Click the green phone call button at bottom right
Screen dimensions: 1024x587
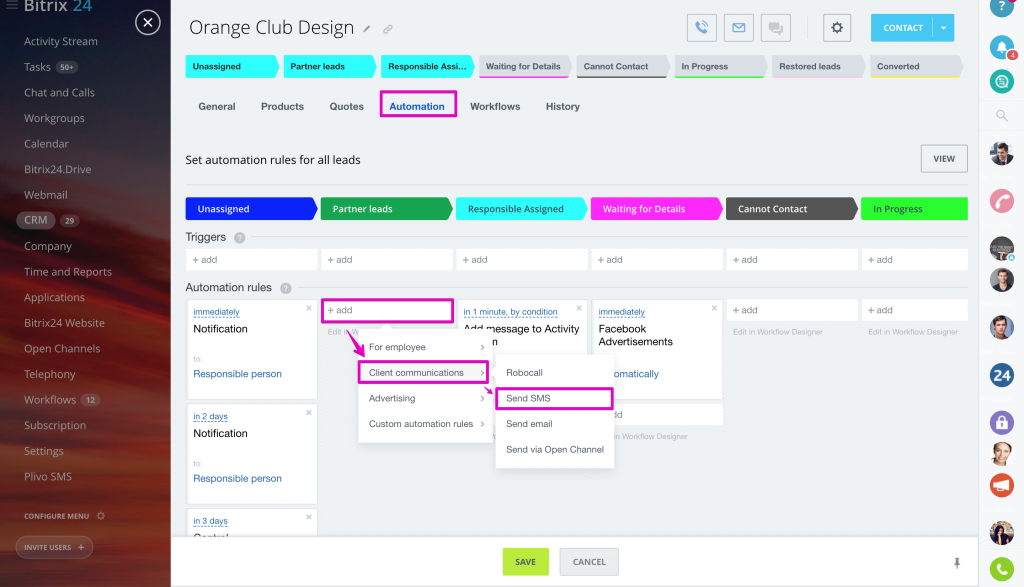coord(1001,569)
